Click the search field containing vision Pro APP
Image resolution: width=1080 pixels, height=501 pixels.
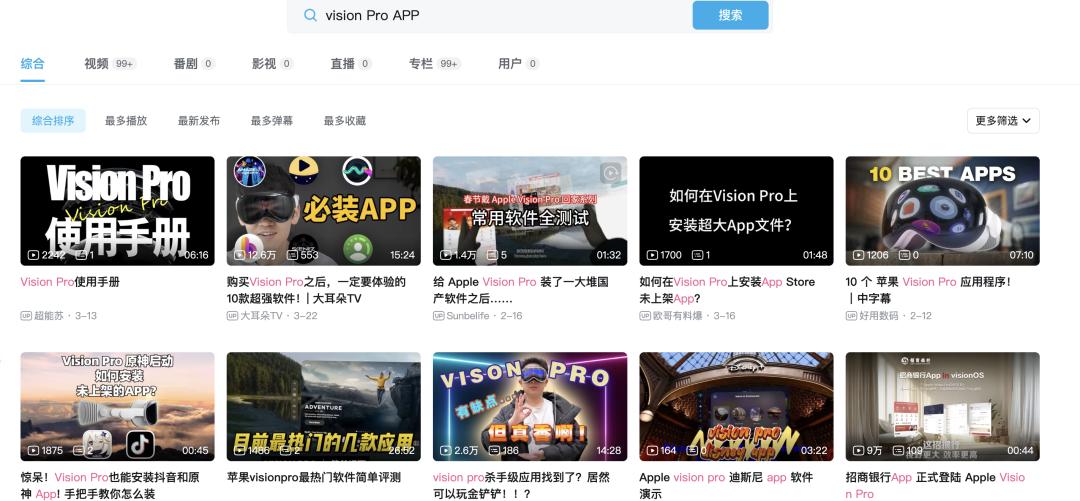500,15
